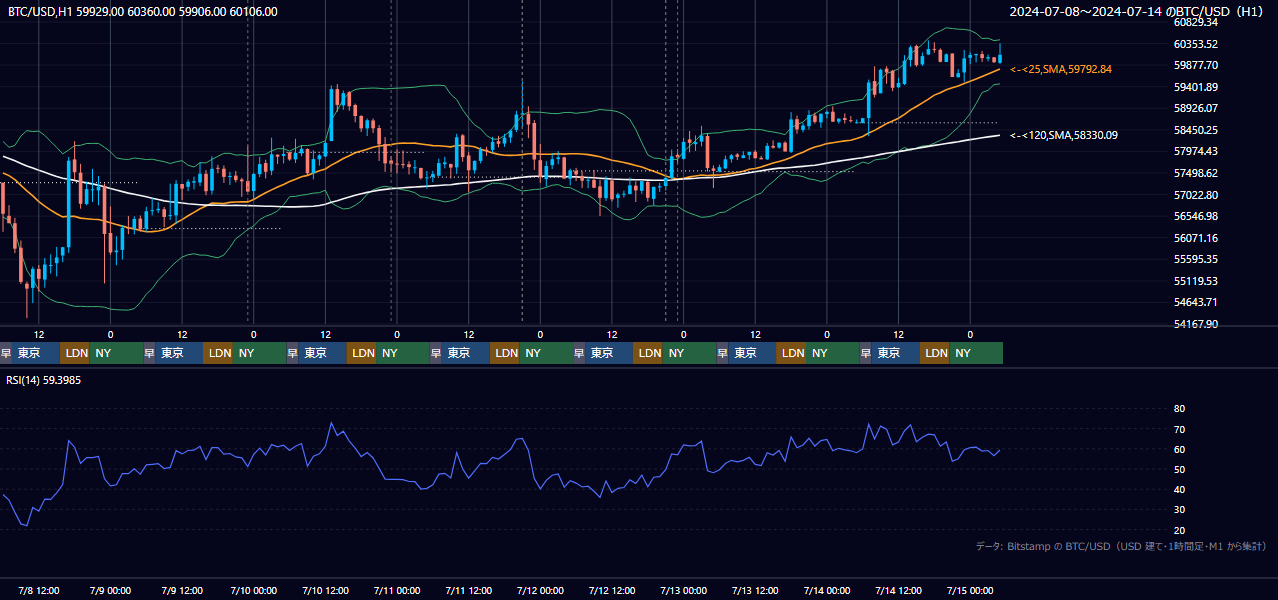Select time axis label 7/12 00:00
Image resolution: width=1278 pixels, height=600 pixels.
pyautogui.click(x=540, y=589)
